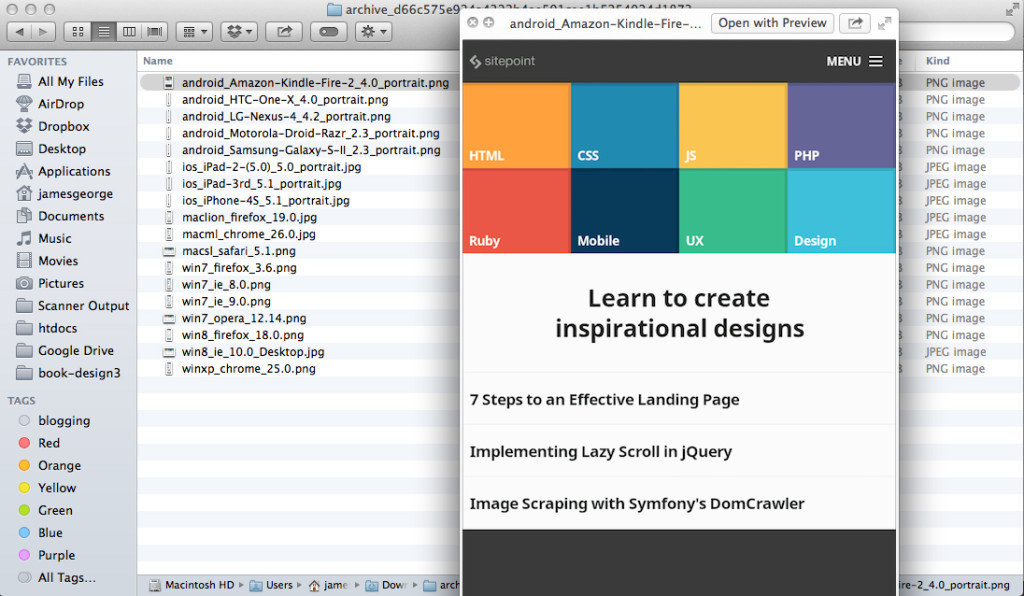The height and width of the screenshot is (596, 1024).
Task: Click the Open with Preview button
Action: (772, 23)
